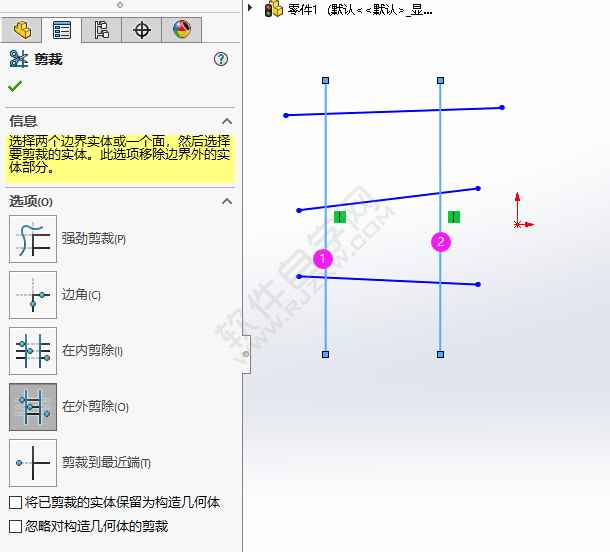
Task: Open the DimXpertManager crosshair tab
Action: (142, 30)
